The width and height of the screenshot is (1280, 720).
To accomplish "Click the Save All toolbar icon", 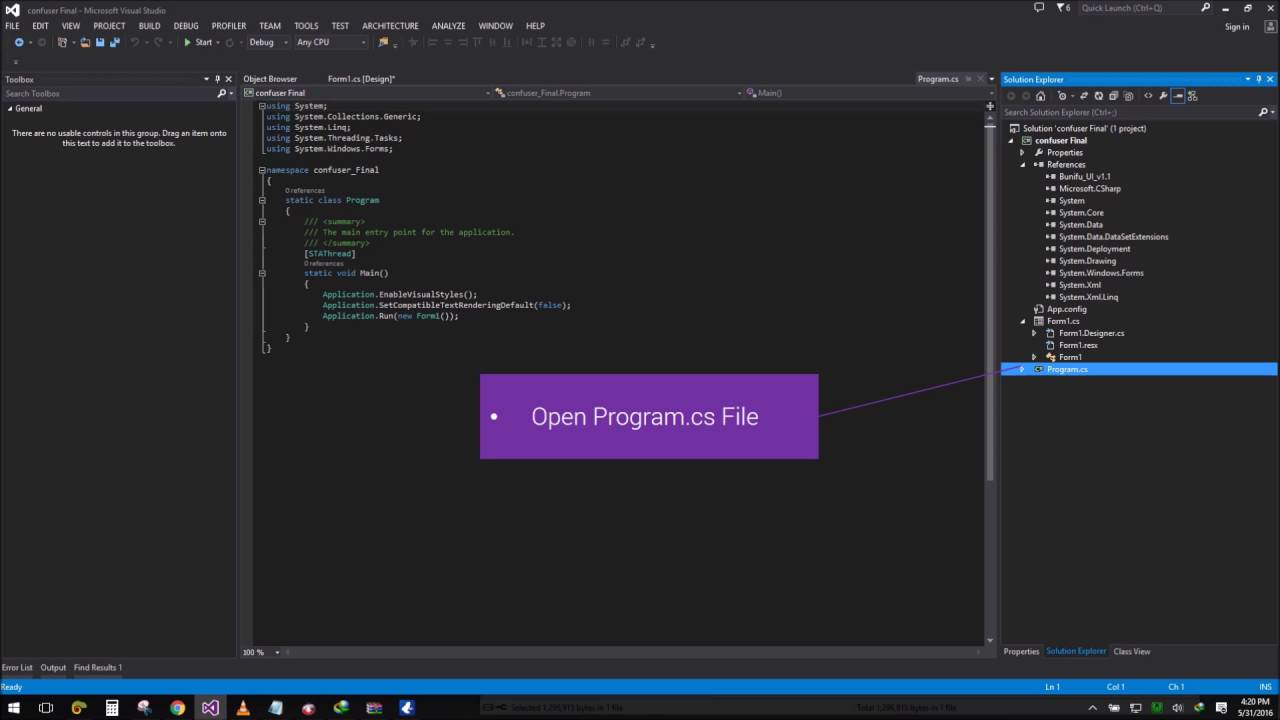I will (115, 42).
